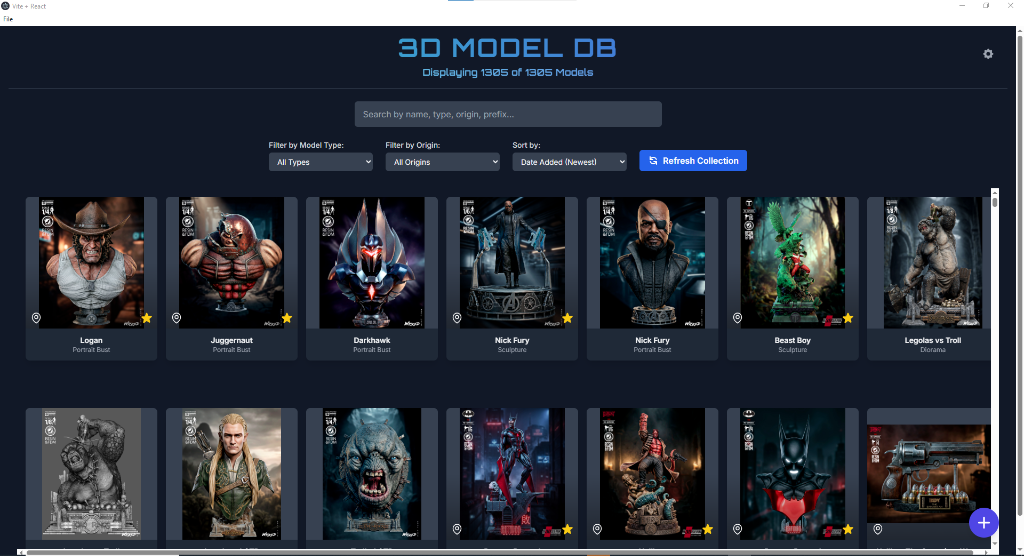Image resolution: width=1024 pixels, height=556 pixels.
Task: Click the gold star on Hellboy statue card
Action: 707,529
